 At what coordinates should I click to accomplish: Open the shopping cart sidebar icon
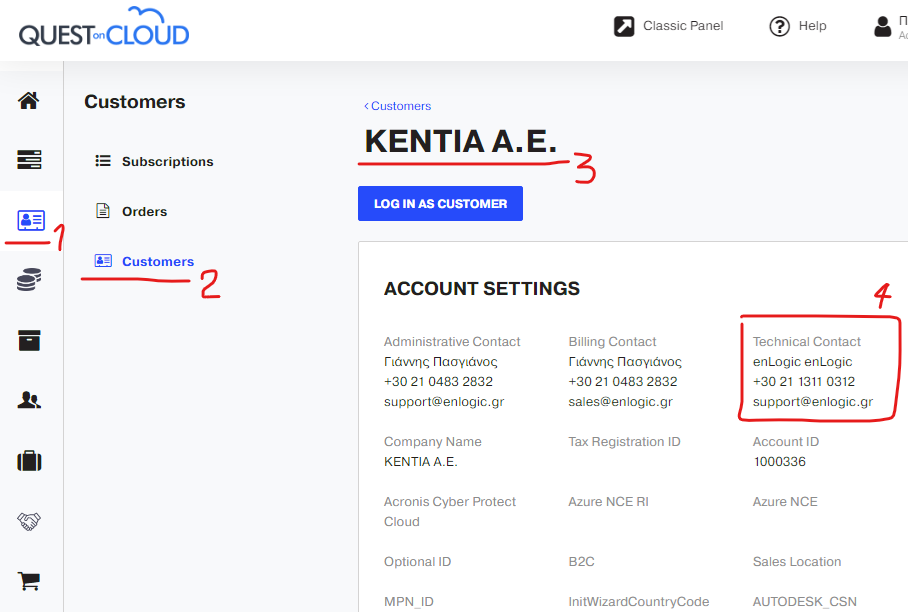click(29, 581)
